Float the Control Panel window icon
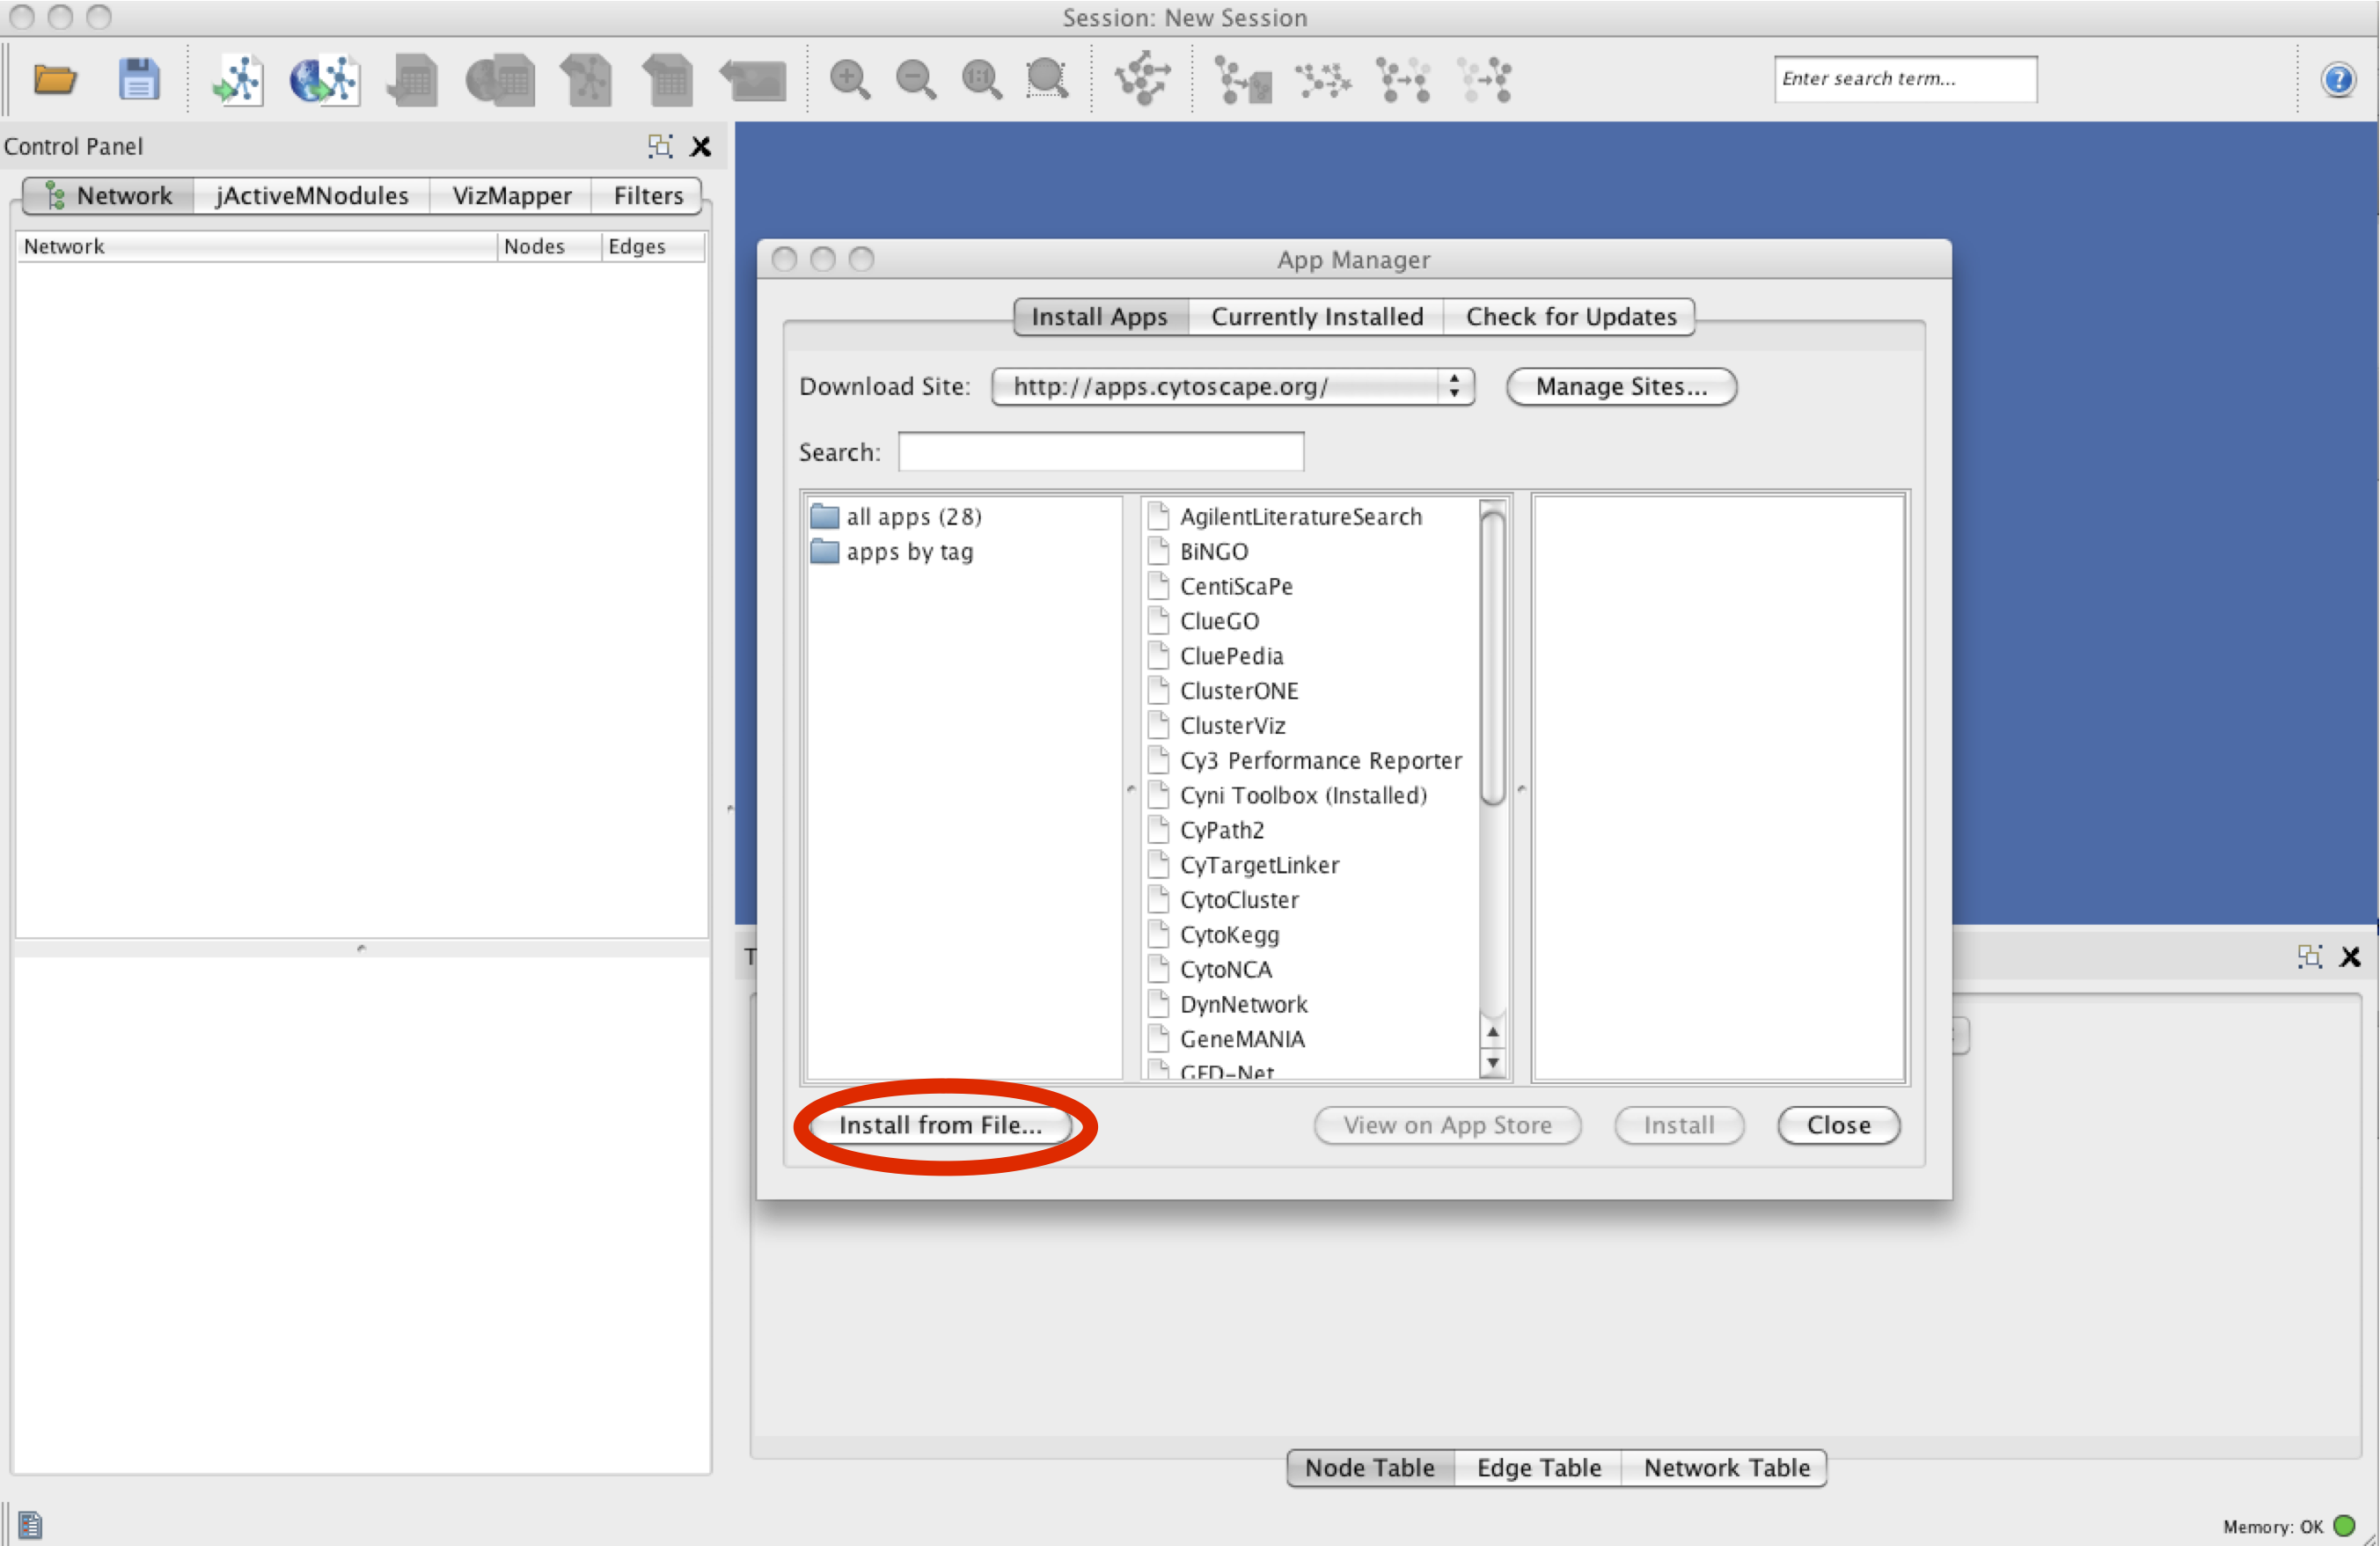Image resolution: width=2380 pixels, height=1546 pixels. [659, 146]
